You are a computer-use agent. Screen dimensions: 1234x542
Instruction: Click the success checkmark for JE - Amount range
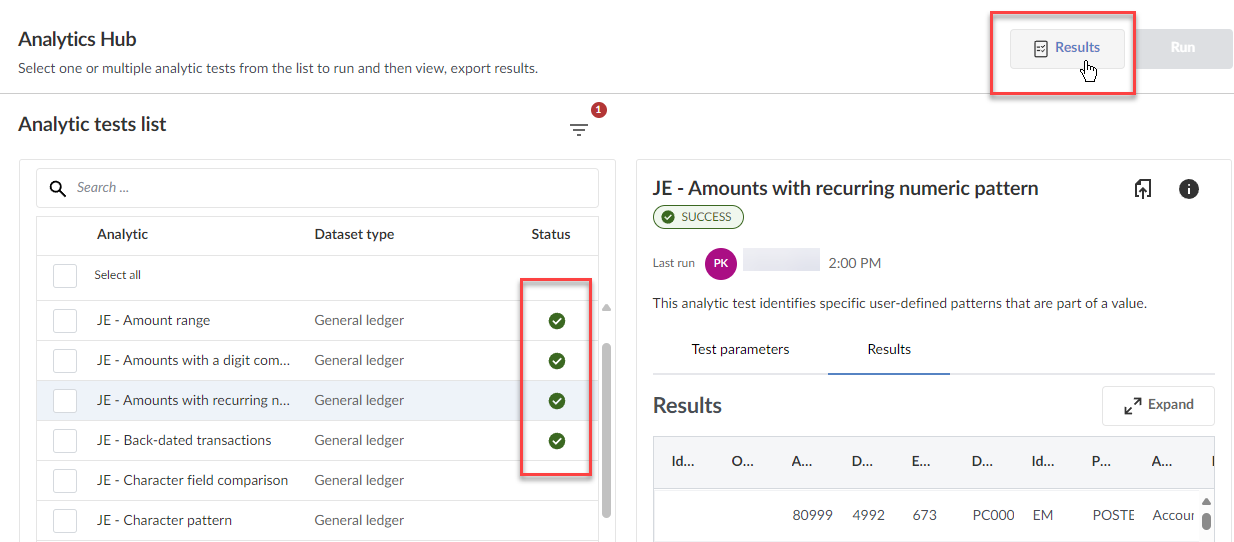(557, 321)
